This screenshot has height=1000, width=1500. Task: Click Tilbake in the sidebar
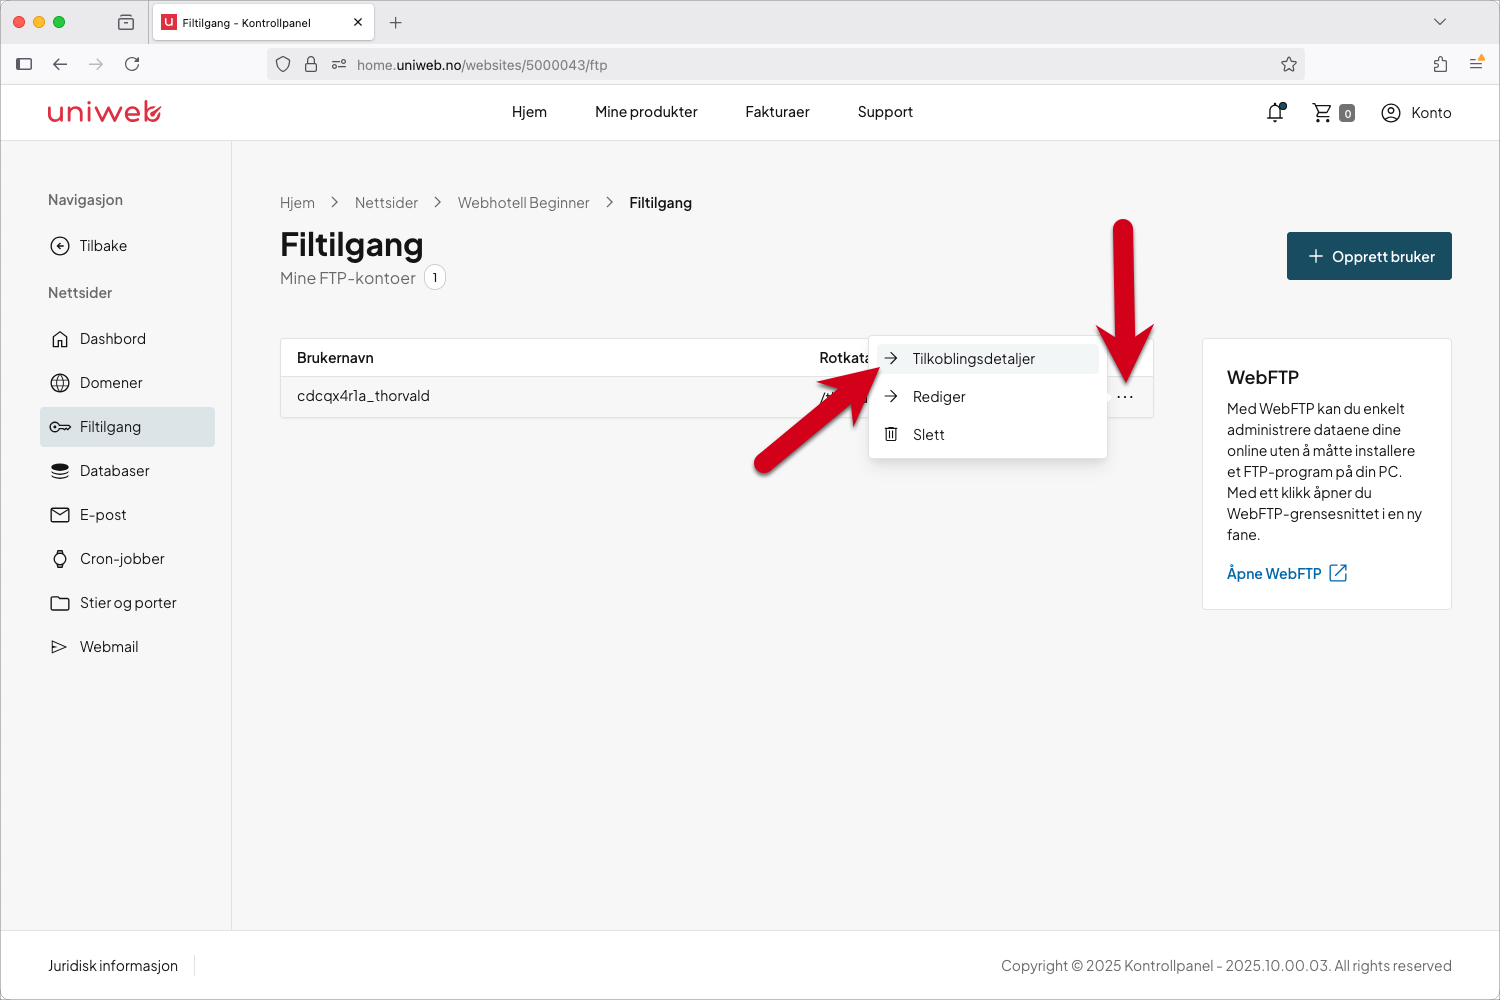click(x=127, y=246)
